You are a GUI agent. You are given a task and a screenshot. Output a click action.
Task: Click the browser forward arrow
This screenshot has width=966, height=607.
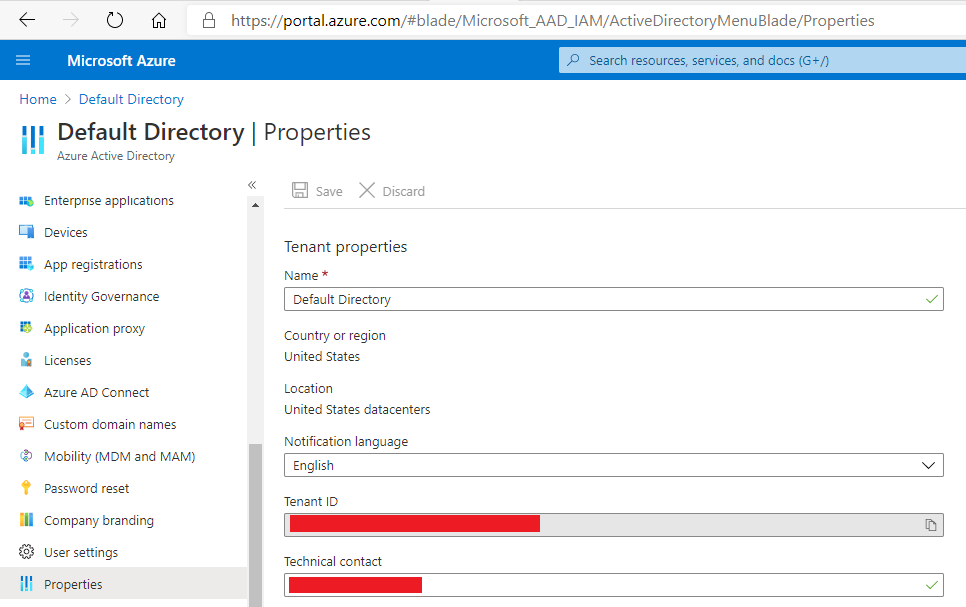[x=71, y=20]
